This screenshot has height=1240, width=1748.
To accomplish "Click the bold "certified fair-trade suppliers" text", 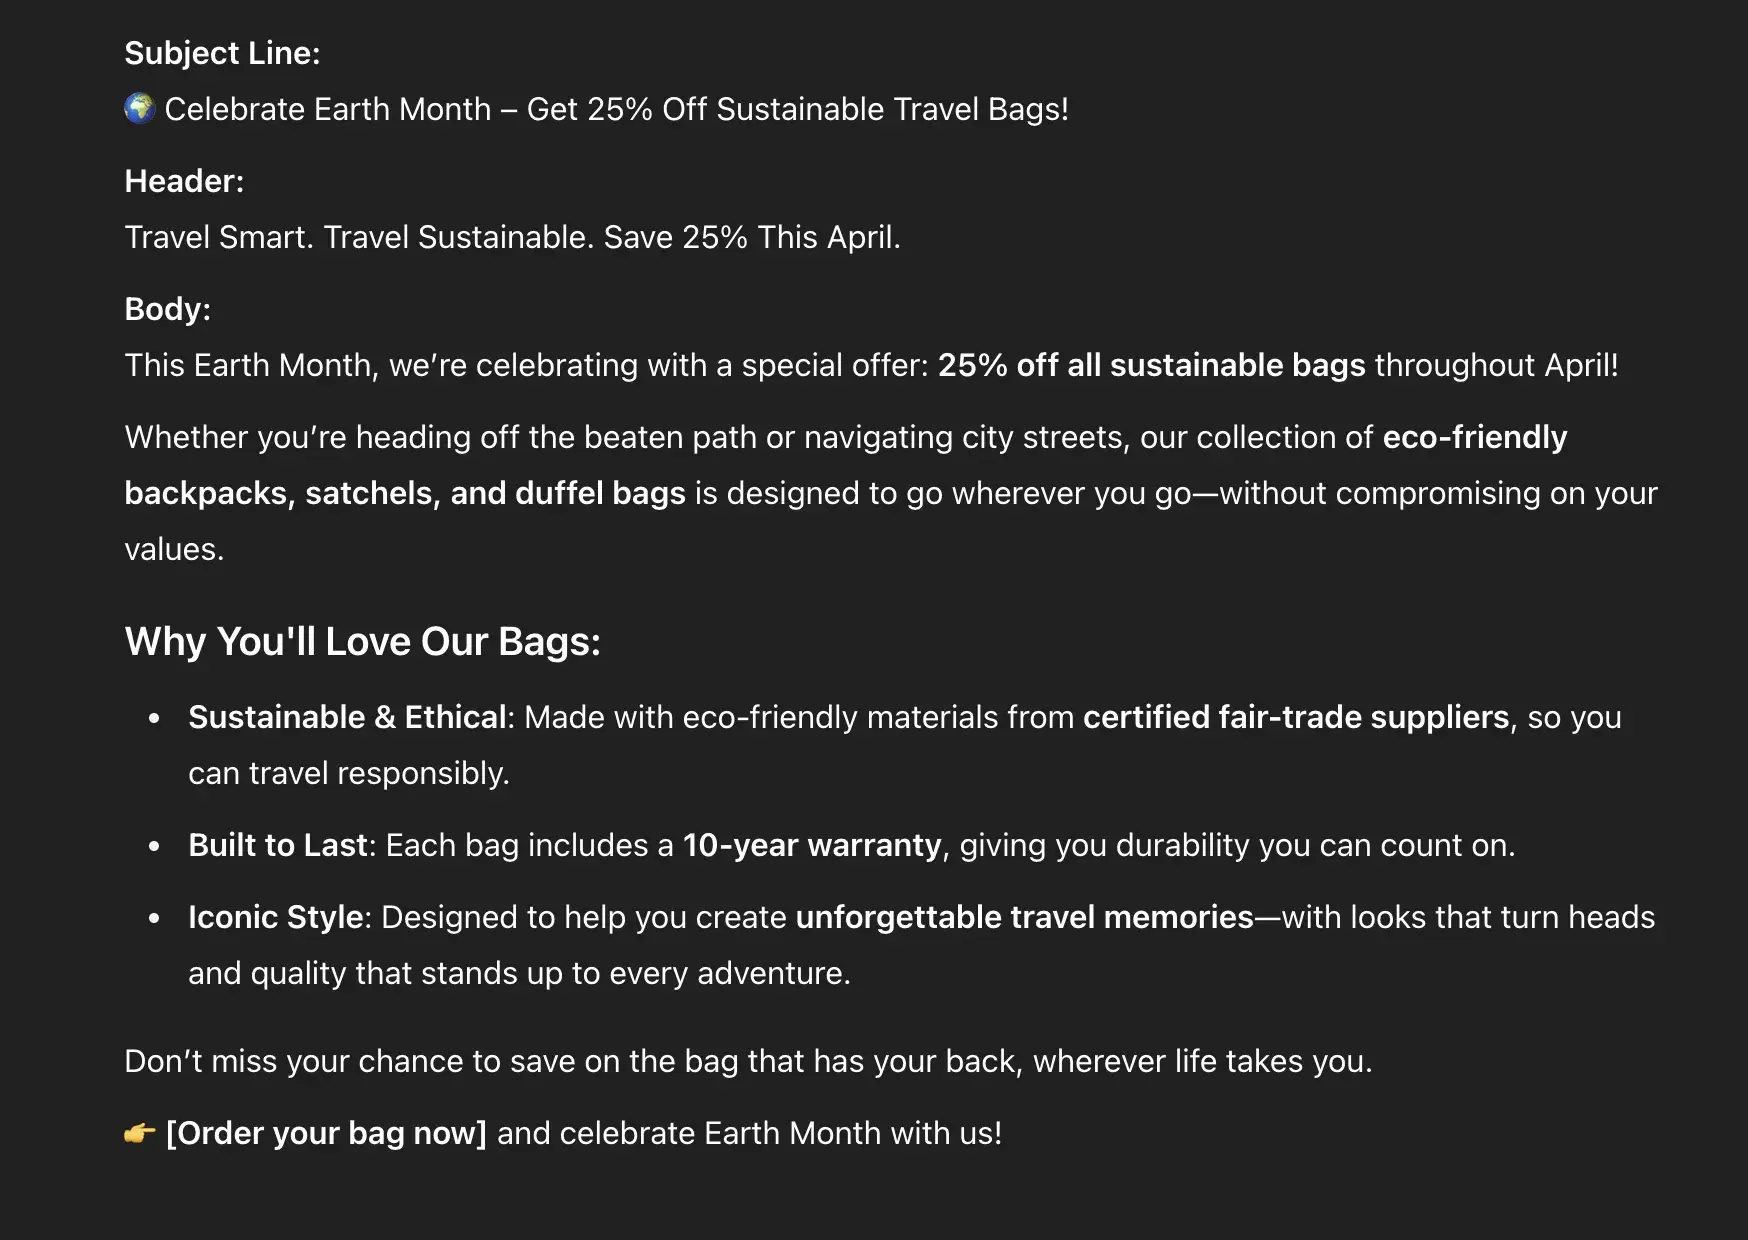I will coord(1295,717).
